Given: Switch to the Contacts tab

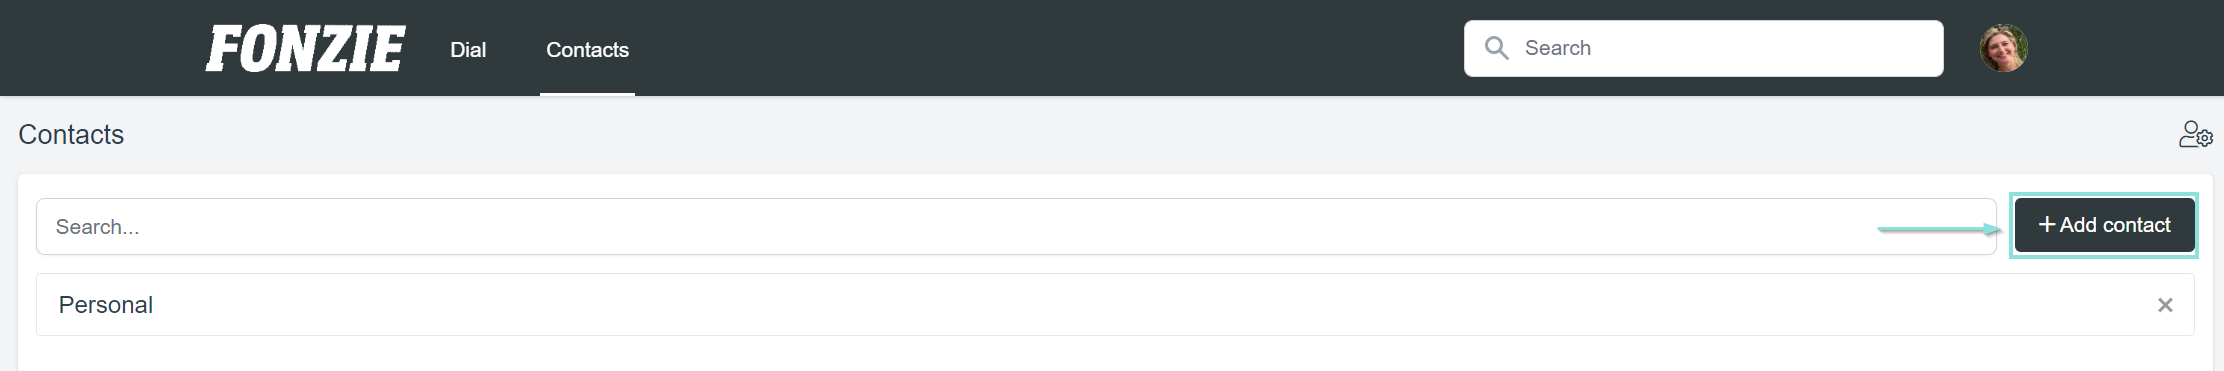Looking at the screenshot, I should (x=587, y=50).
